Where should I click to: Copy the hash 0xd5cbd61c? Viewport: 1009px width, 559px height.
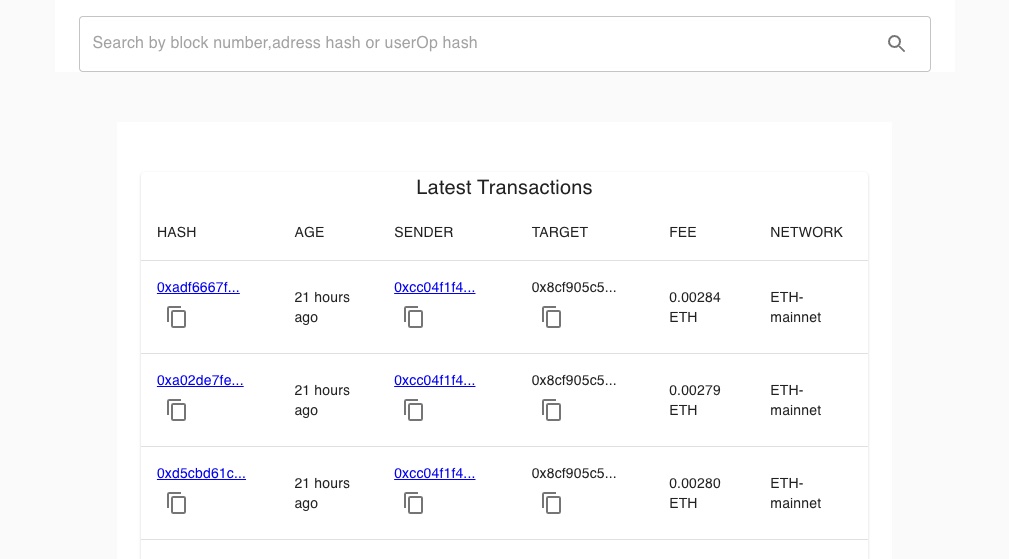click(177, 504)
